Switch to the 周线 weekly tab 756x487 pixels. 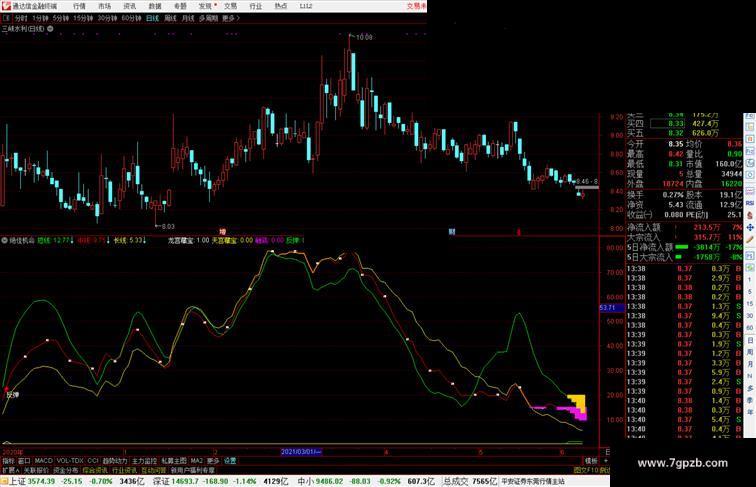pyautogui.click(x=170, y=18)
